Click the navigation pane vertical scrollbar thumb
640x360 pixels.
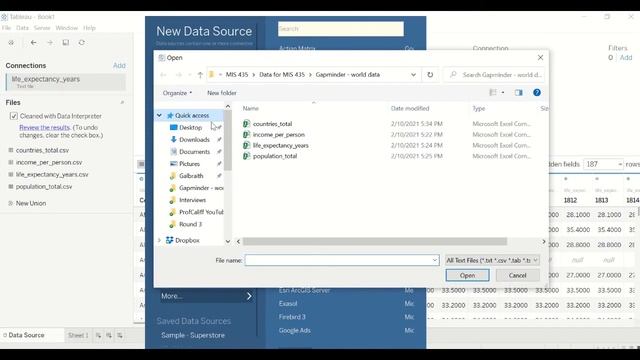point(228,141)
